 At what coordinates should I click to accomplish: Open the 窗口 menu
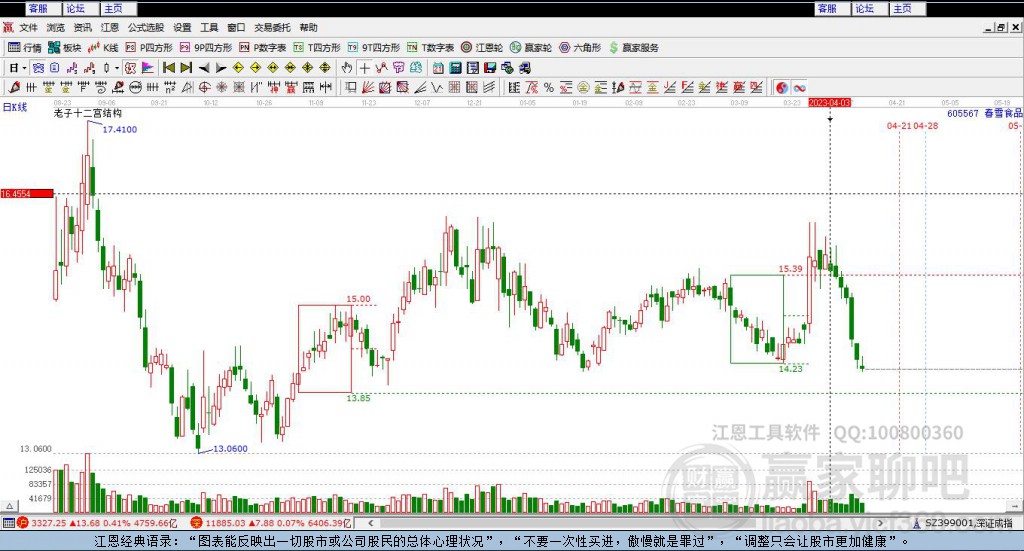point(236,27)
